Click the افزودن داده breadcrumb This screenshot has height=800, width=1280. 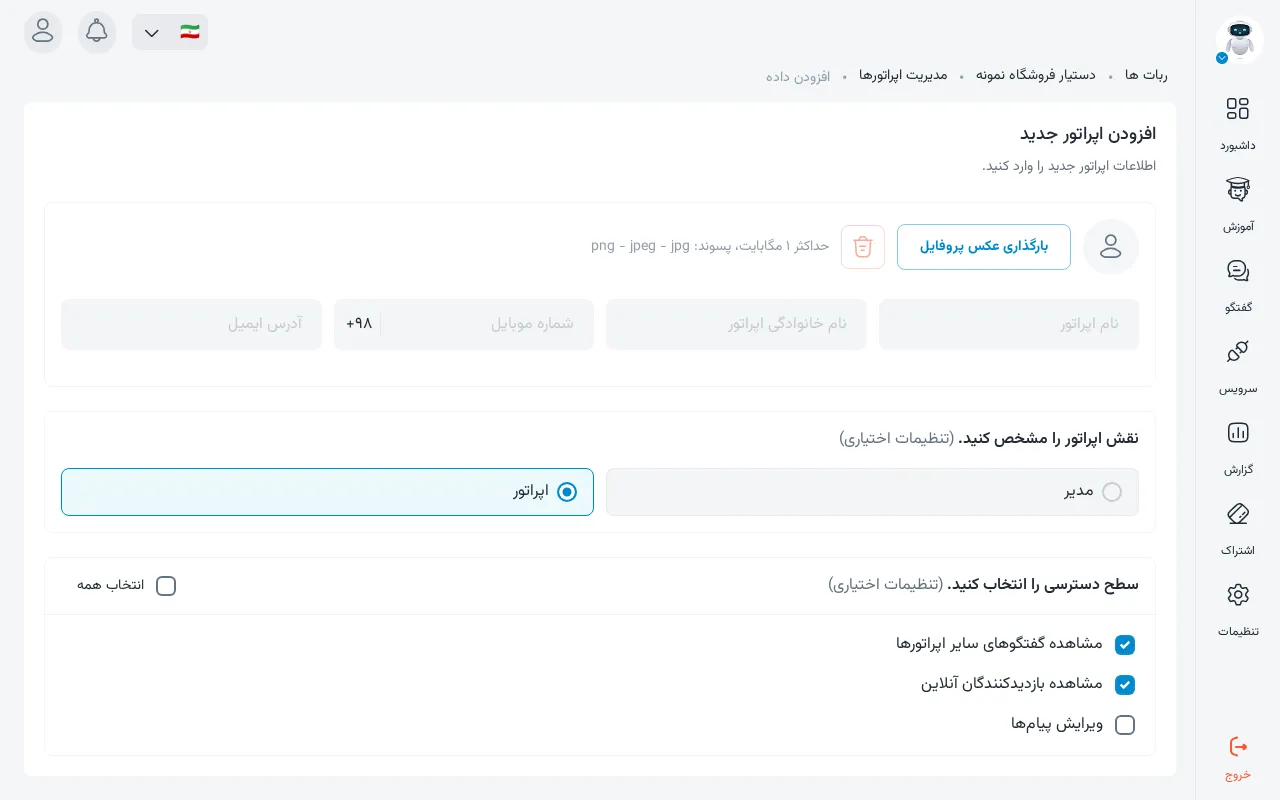(x=798, y=76)
